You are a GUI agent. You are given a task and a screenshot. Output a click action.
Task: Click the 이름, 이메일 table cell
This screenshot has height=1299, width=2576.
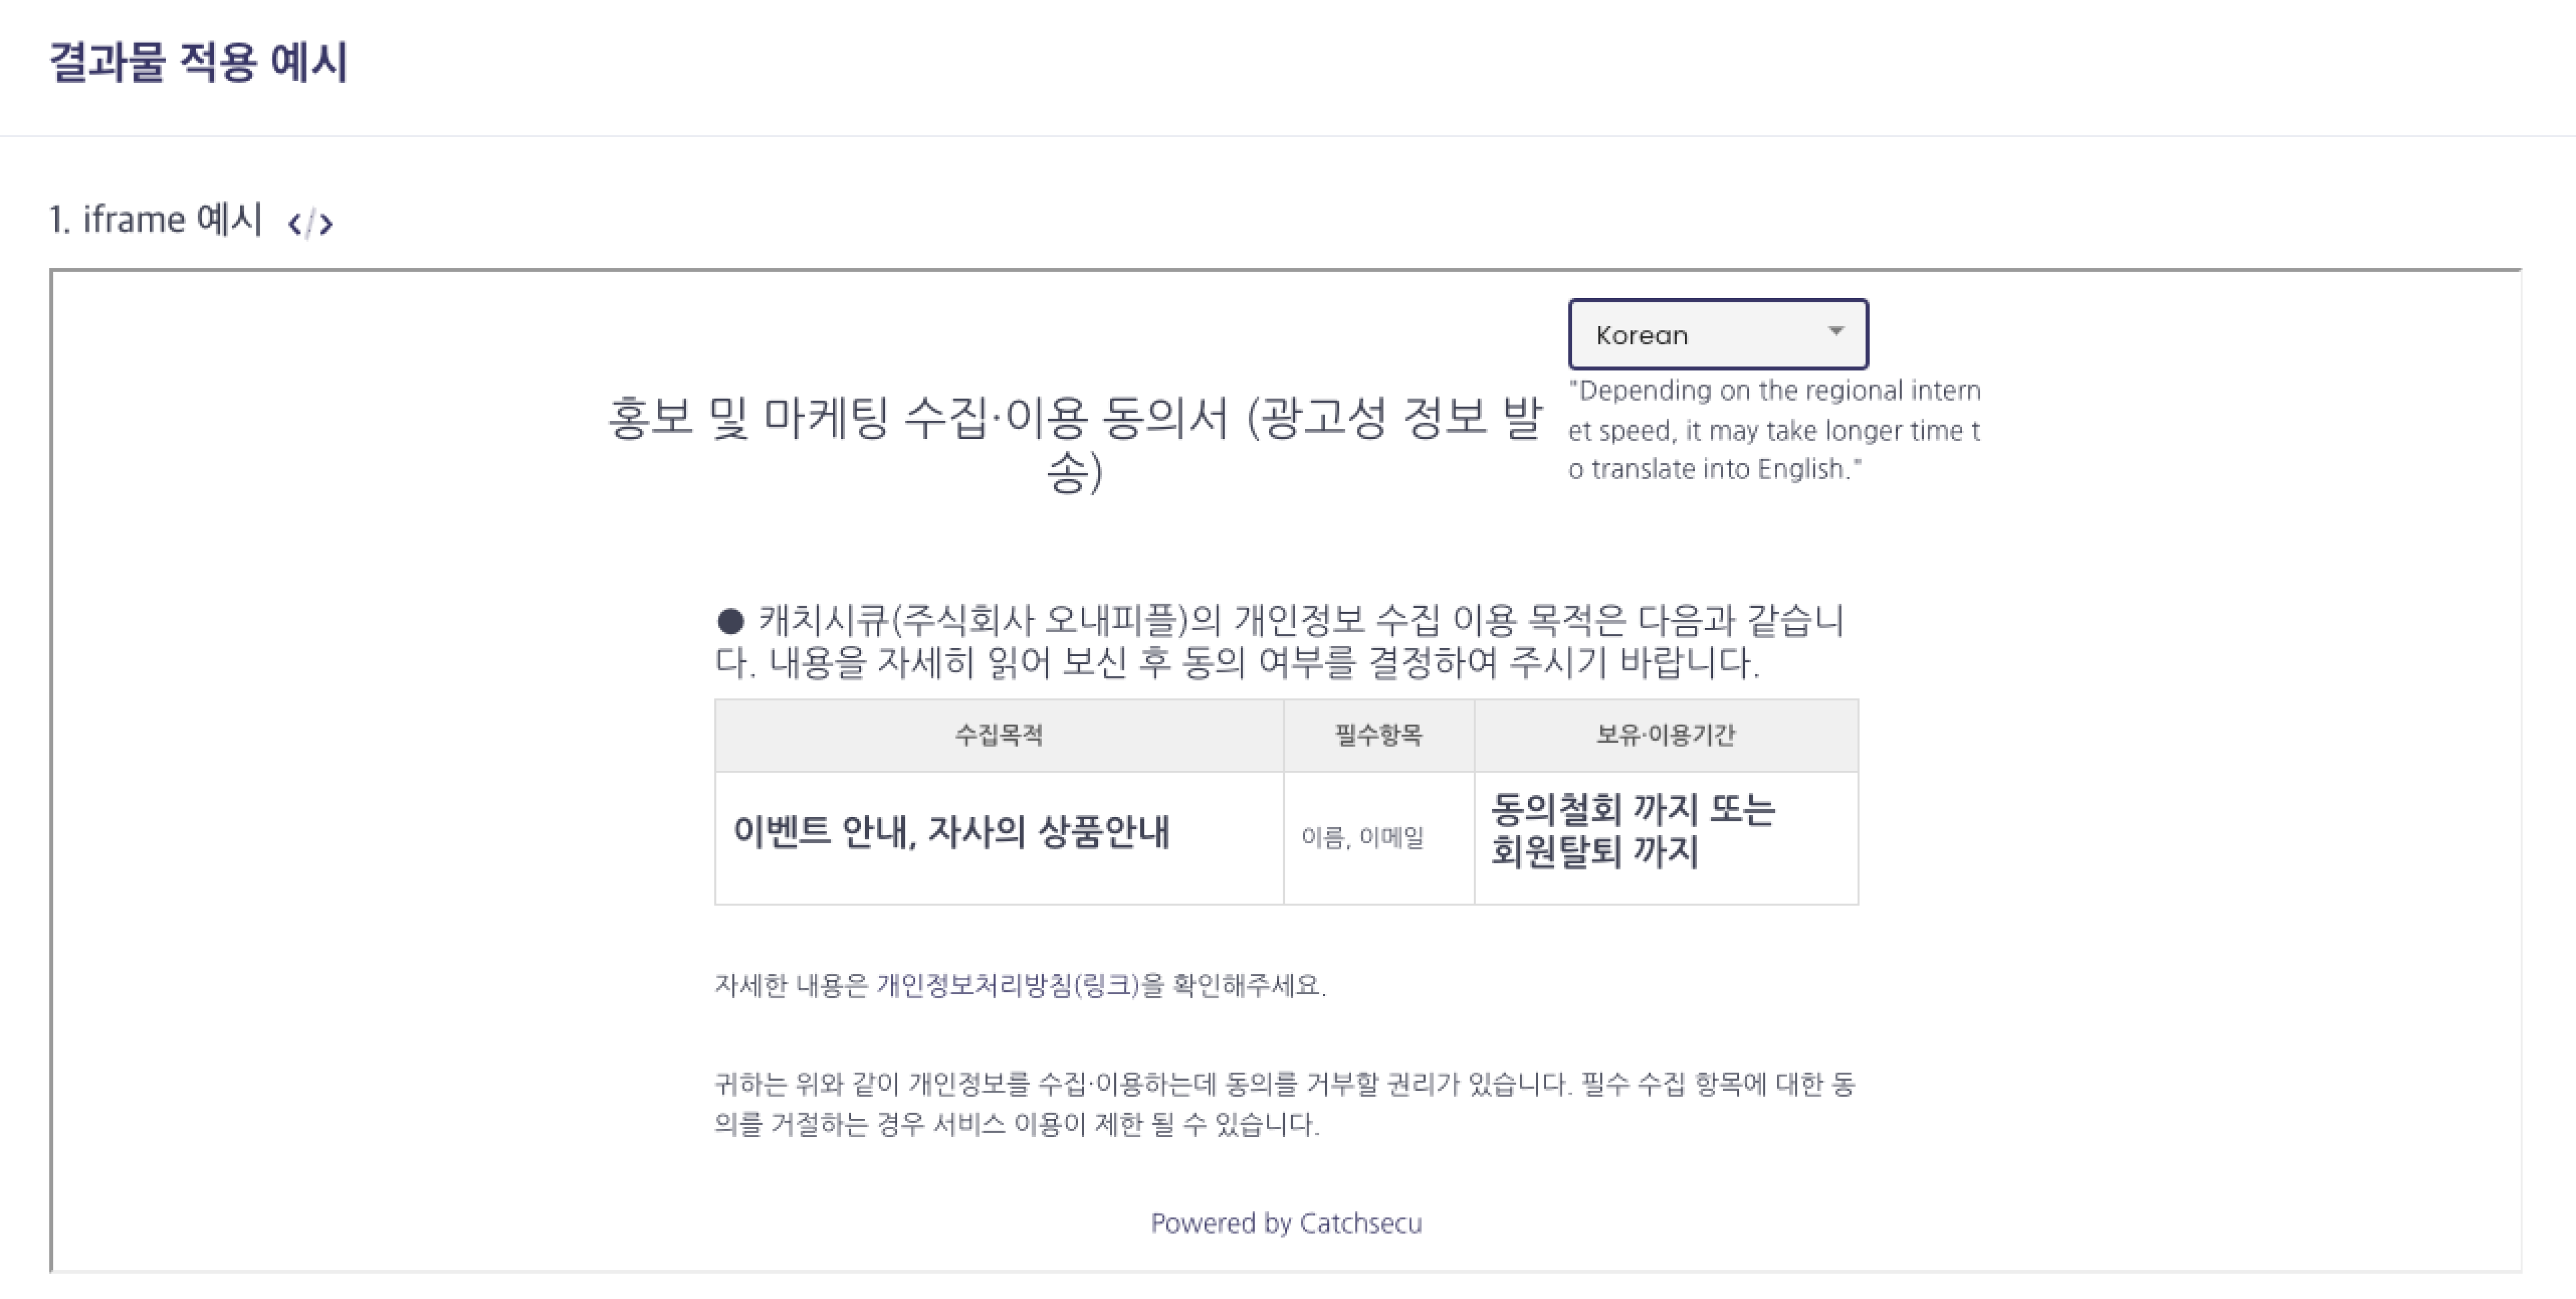pos(1379,837)
